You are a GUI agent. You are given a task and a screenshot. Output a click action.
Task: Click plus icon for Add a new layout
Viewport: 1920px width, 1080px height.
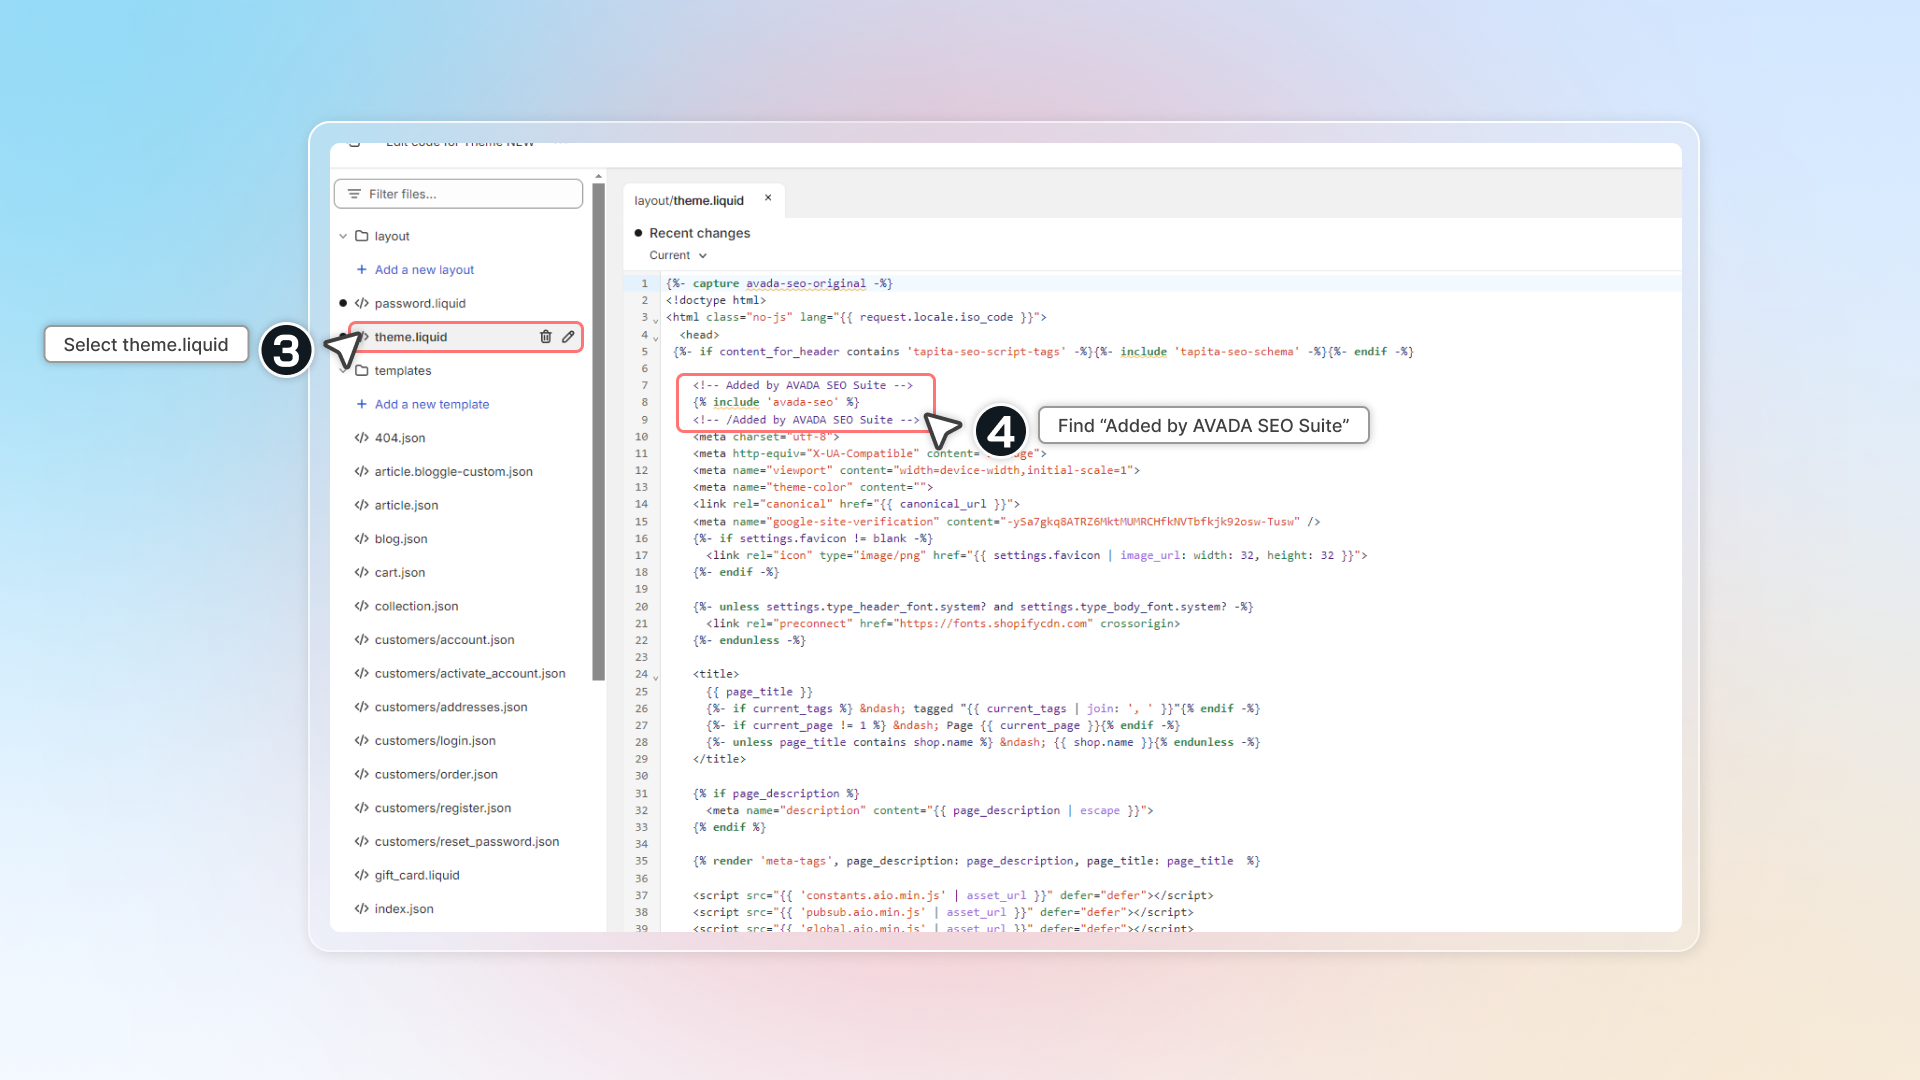(x=362, y=270)
